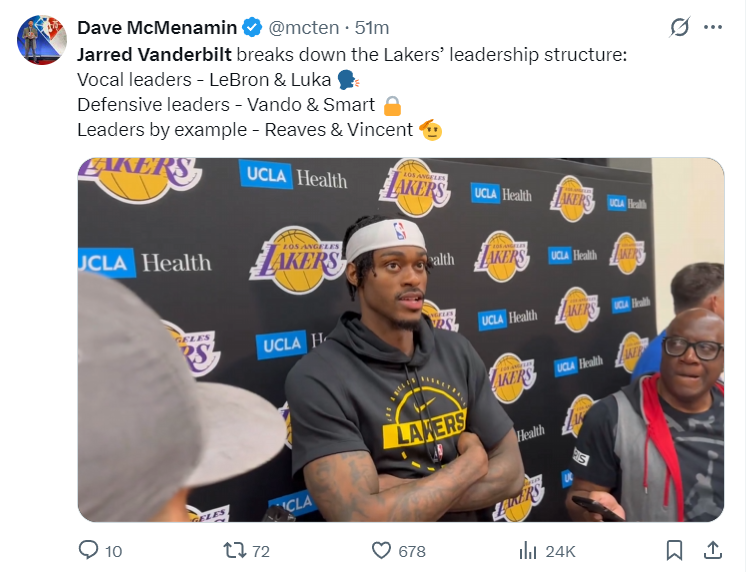Screen dimensions: 746x572
Task: Open the @mcten handle link
Action: [x=305, y=27]
